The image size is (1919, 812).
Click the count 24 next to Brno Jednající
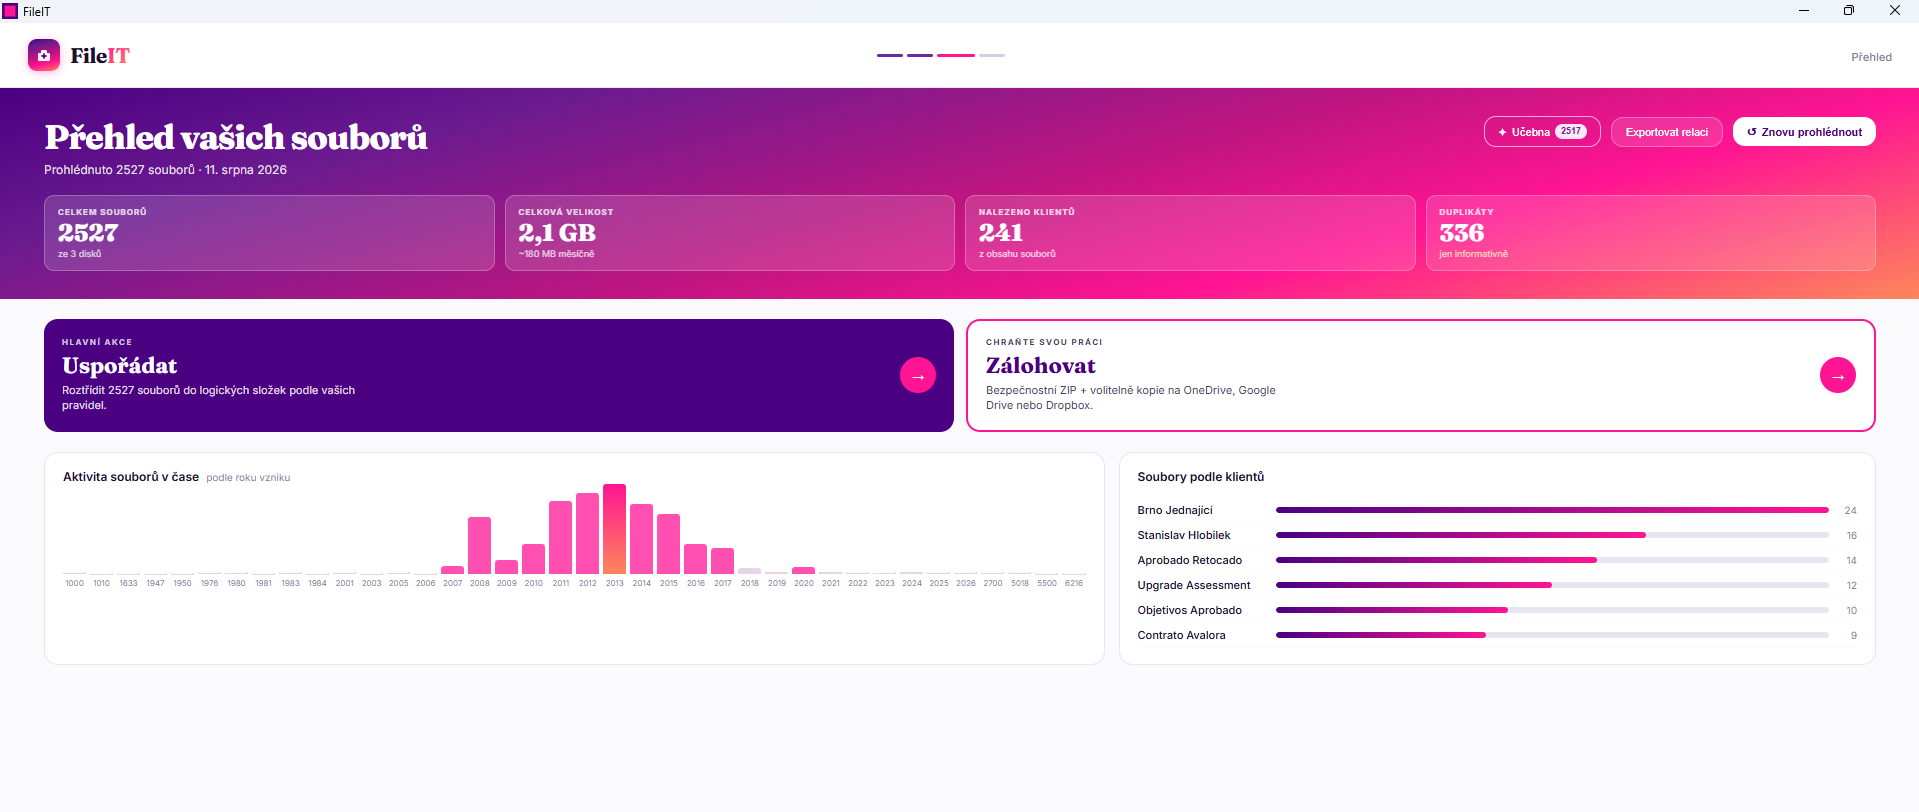(x=1850, y=510)
